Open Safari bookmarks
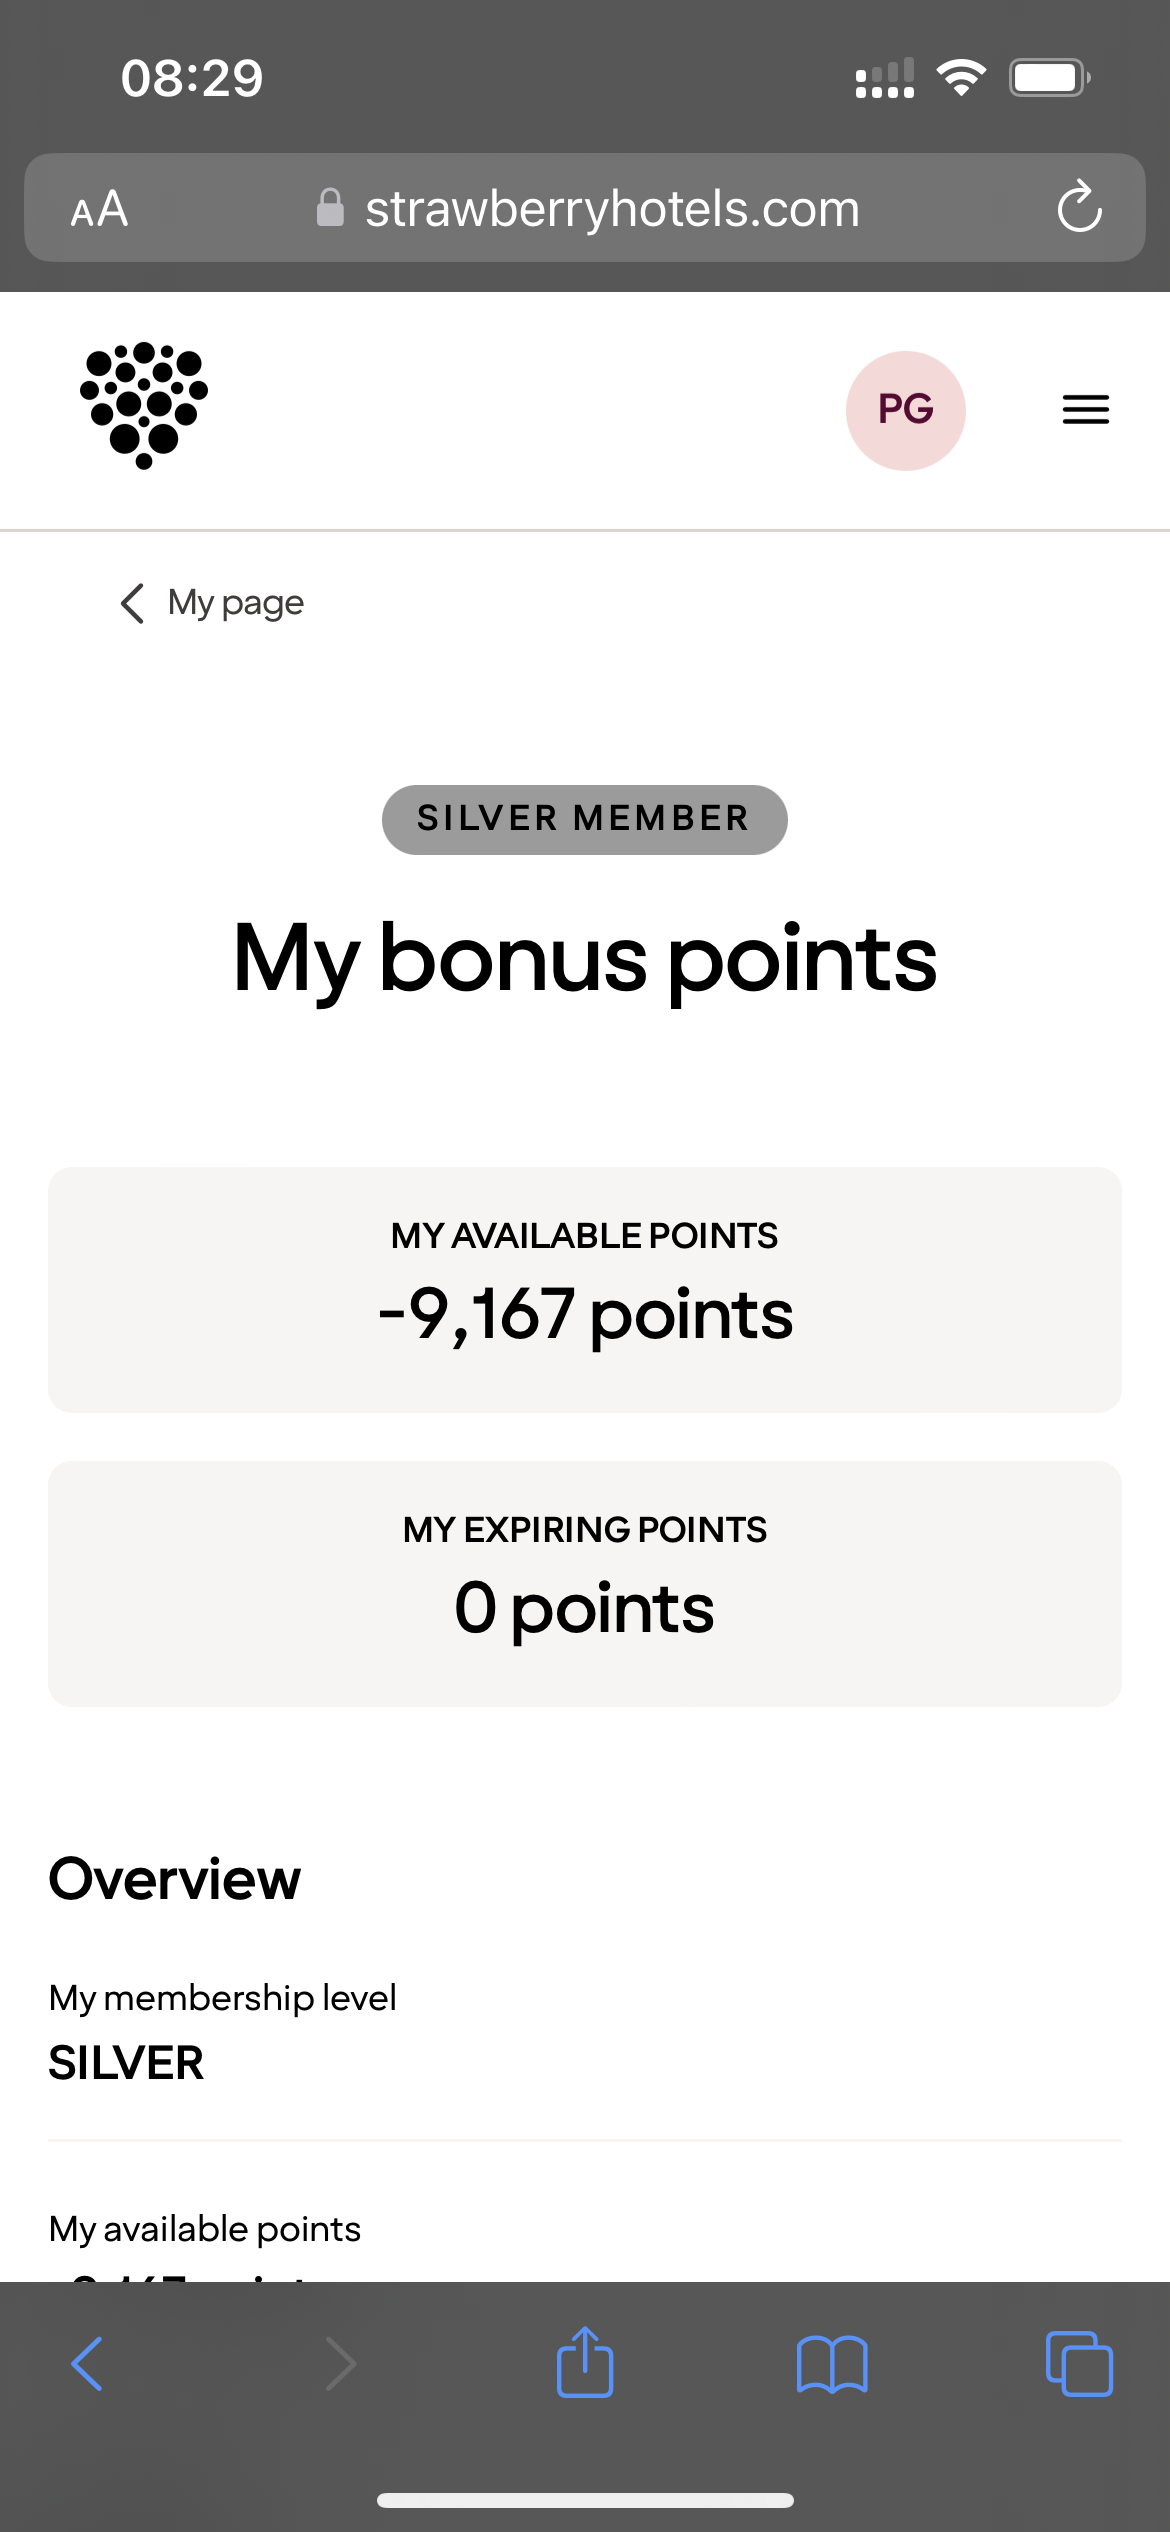Viewport: 1170px width, 2532px height. tap(832, 2364)
